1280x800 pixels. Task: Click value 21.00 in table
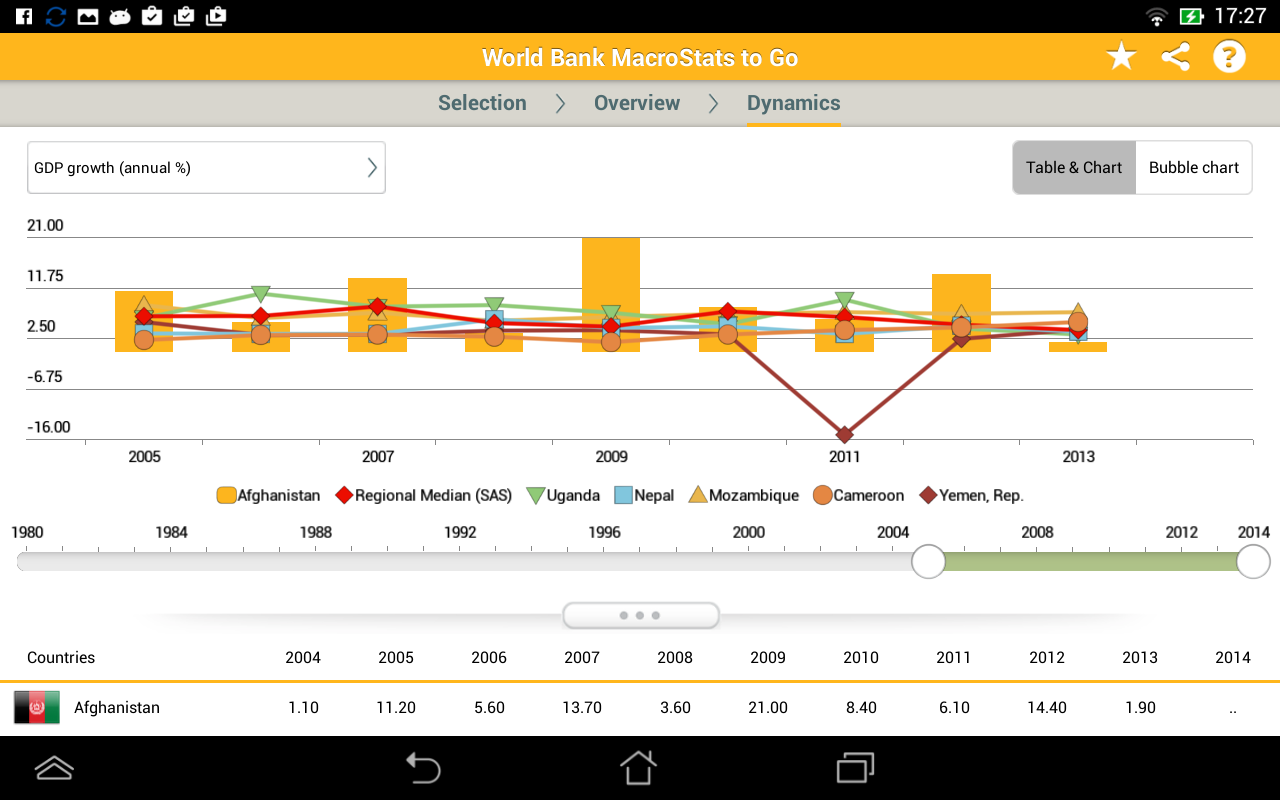point(768,707)
